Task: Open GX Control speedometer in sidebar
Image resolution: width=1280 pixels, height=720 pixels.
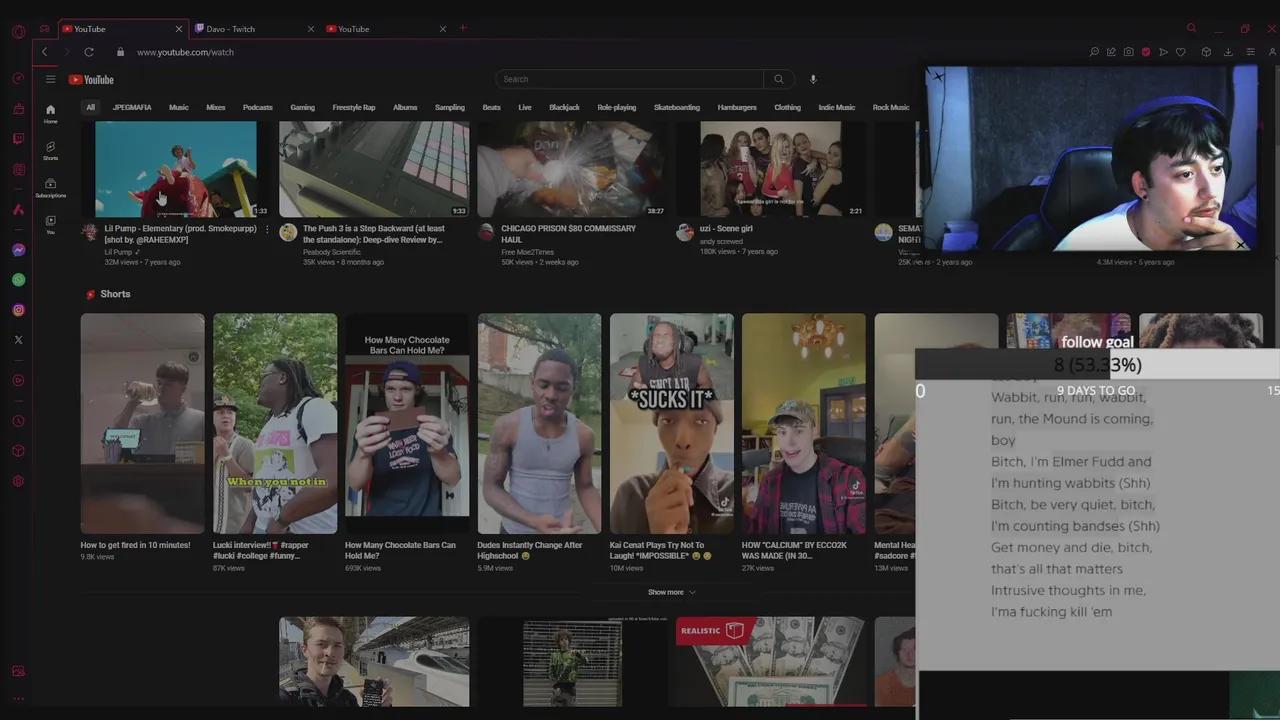Action: tap(18, 78)
